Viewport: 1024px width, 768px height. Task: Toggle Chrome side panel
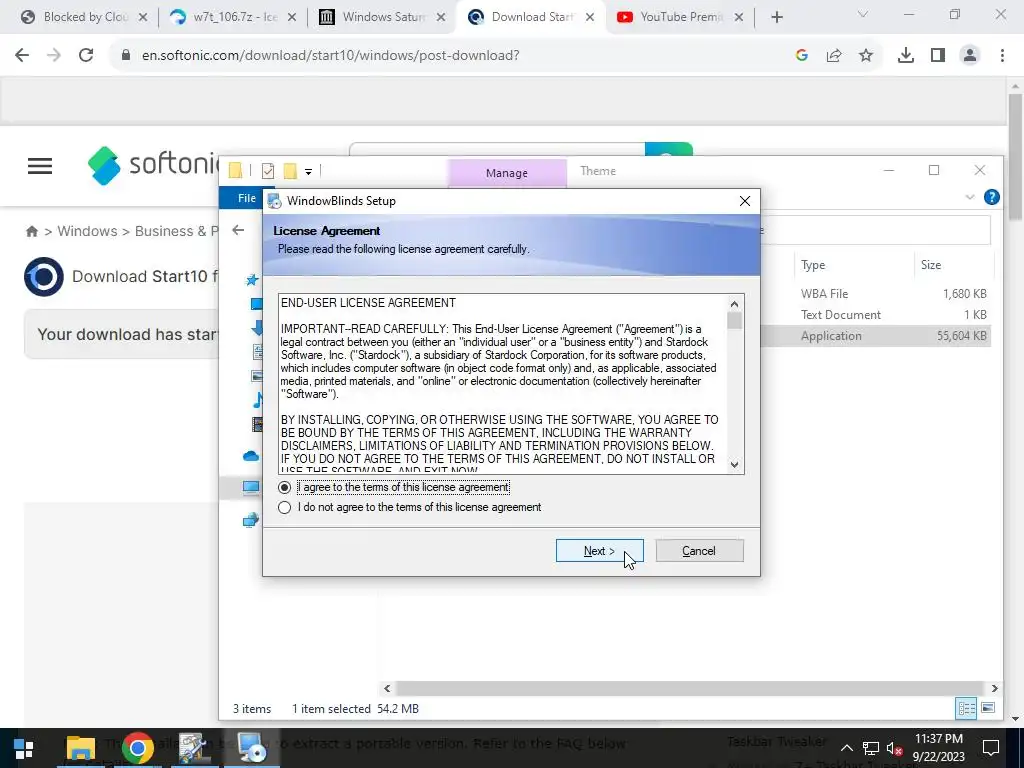938,56
